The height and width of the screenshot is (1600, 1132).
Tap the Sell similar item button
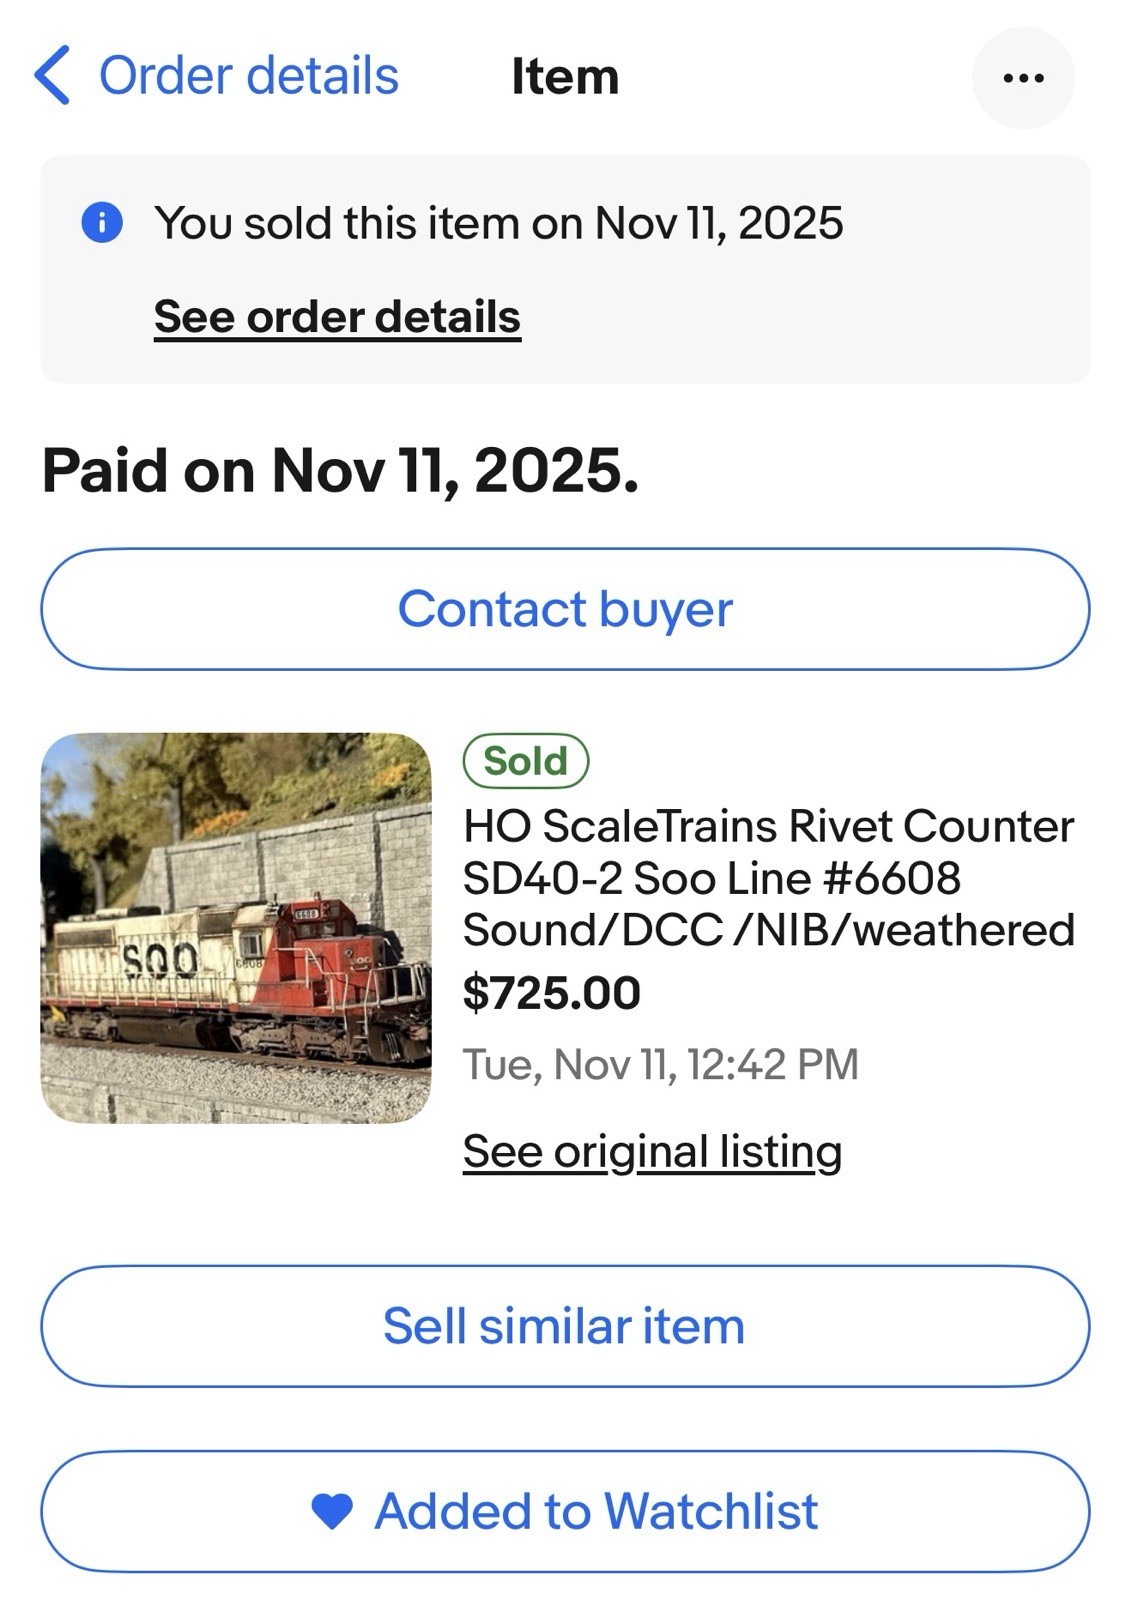(x=565, y=1326)
